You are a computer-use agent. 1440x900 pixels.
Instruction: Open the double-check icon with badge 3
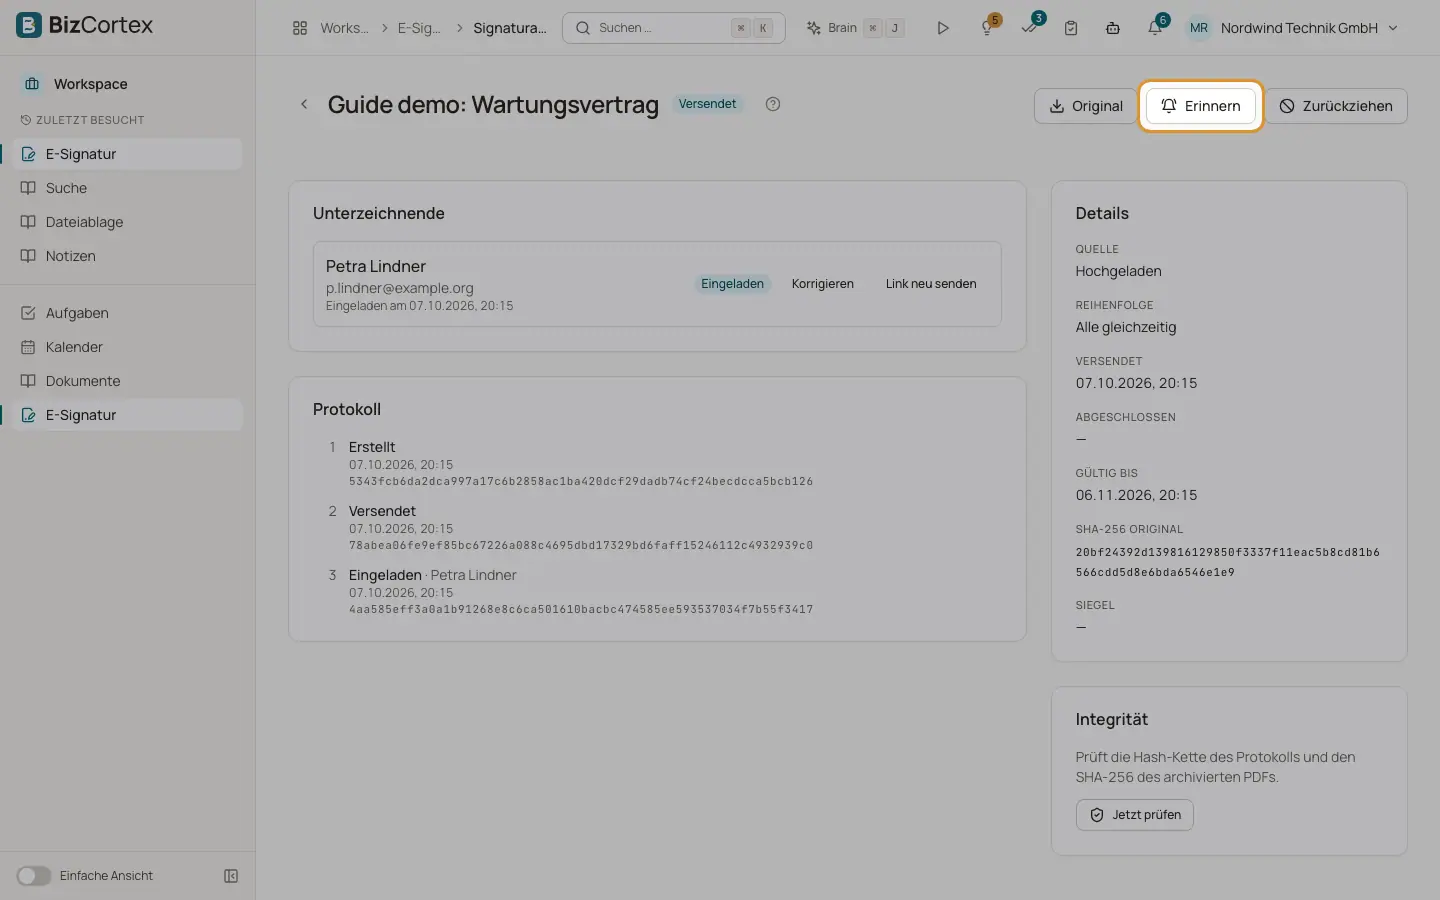point(1030,27)
